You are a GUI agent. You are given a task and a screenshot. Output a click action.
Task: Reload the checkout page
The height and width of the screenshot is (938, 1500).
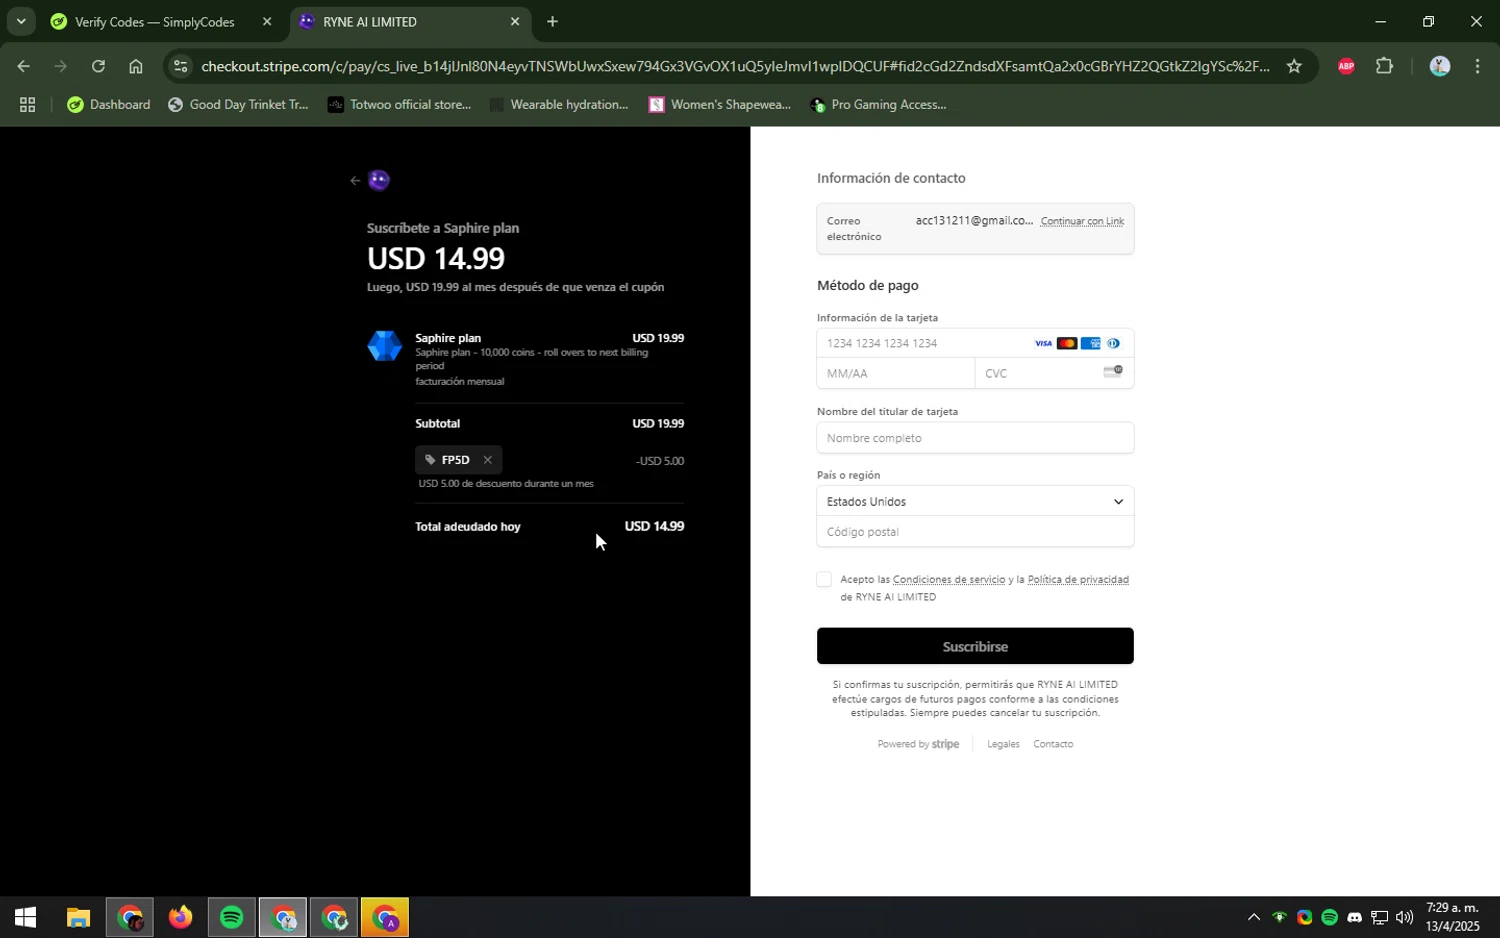[x=98, y=67]
